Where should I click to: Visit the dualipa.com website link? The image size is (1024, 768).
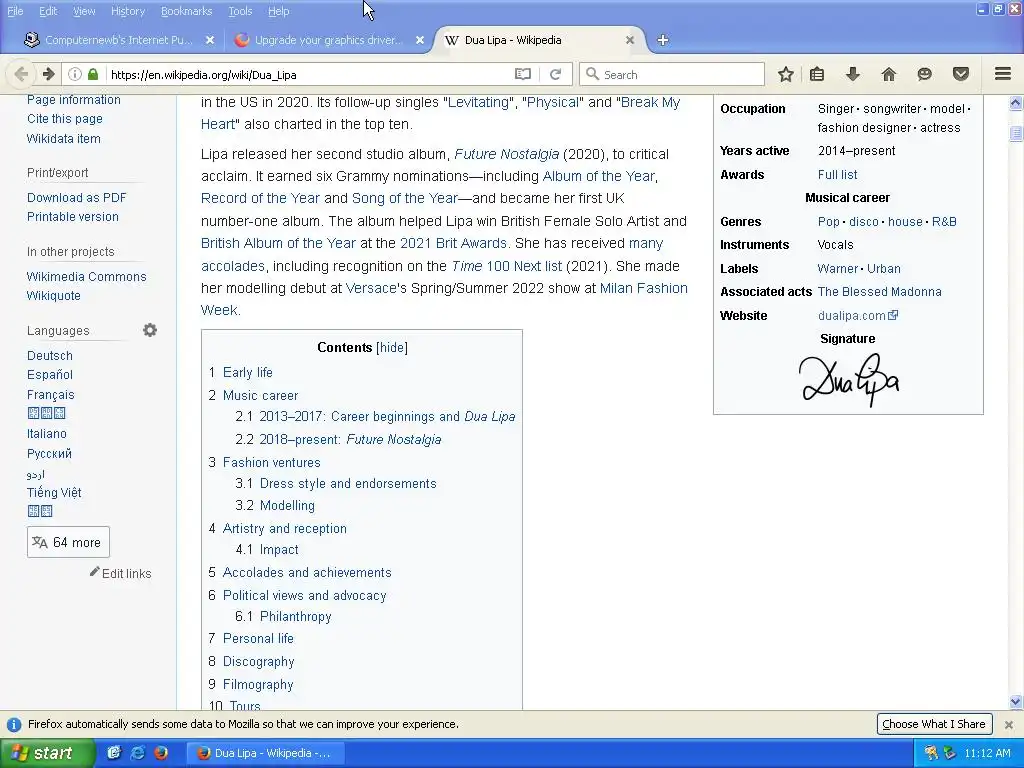[x=857, y=315]
